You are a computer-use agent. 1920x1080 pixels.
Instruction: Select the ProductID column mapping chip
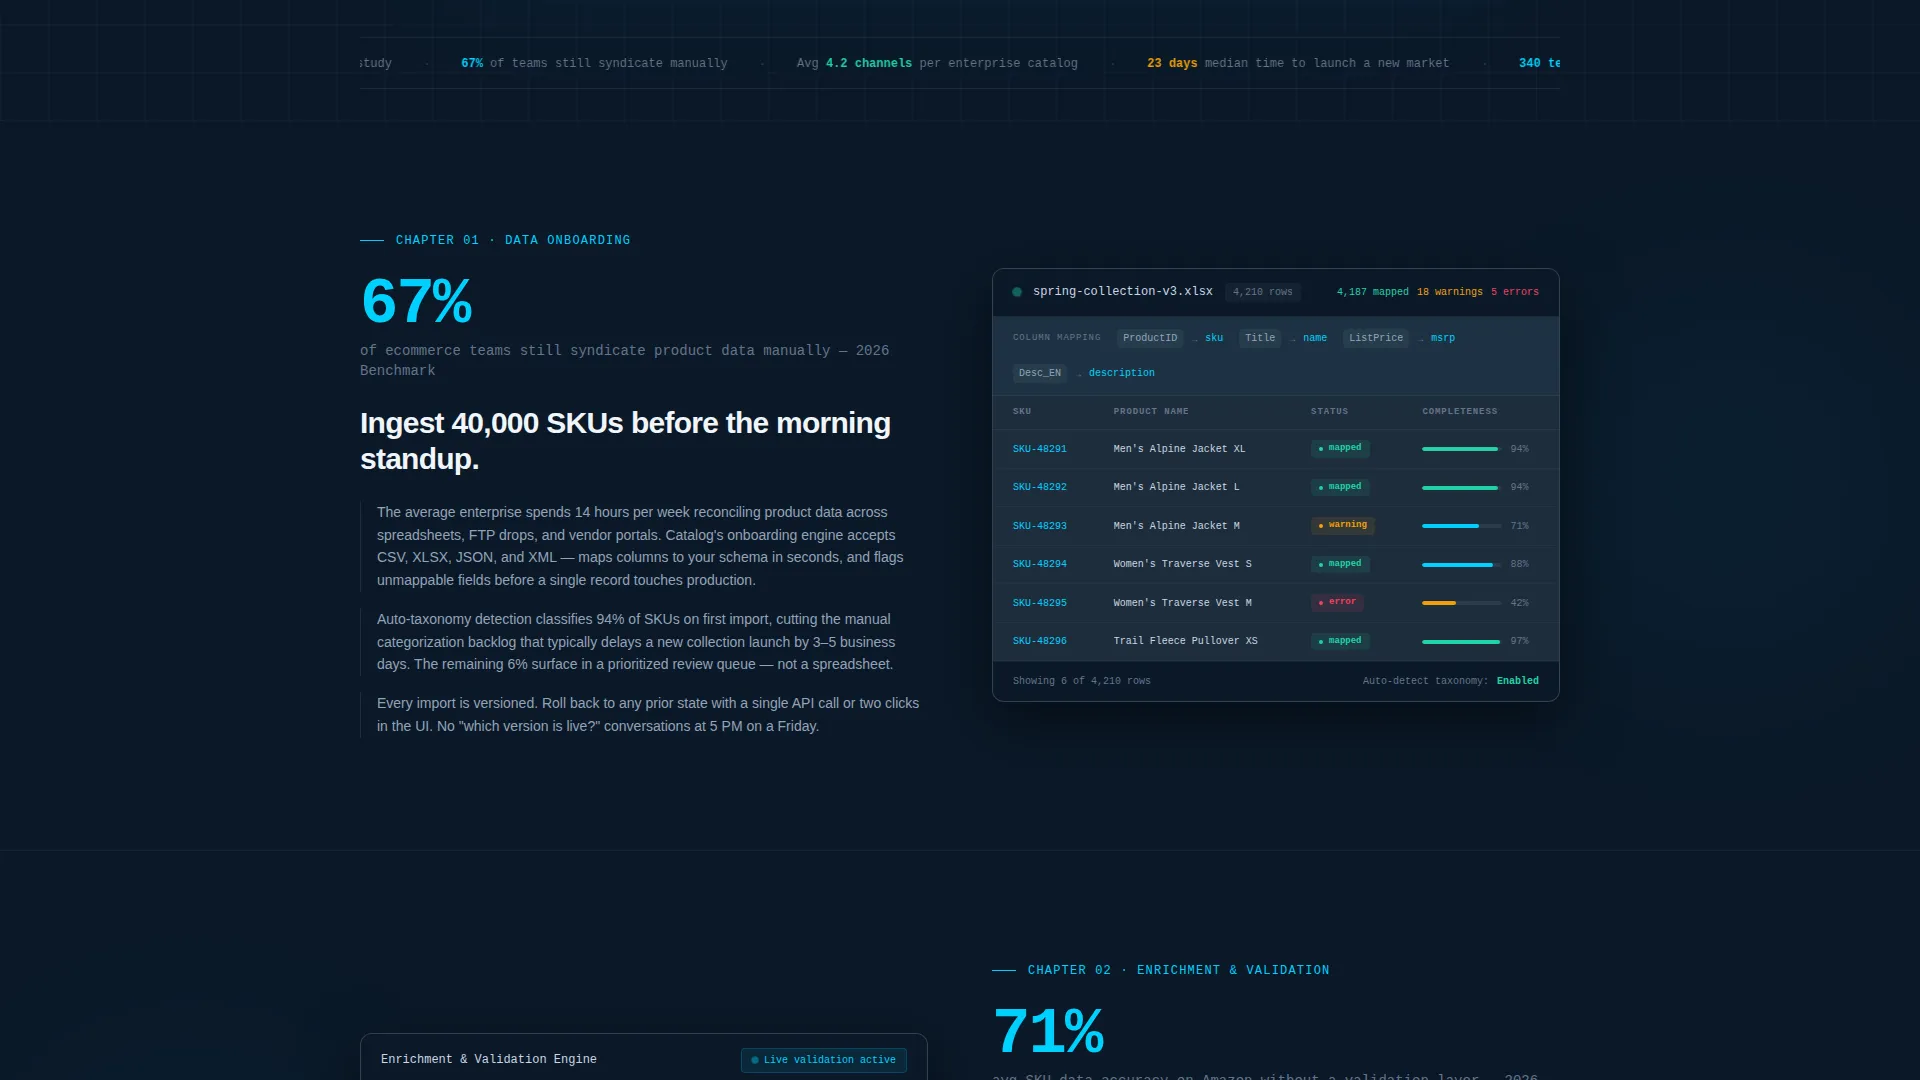tap(1150, 338)
